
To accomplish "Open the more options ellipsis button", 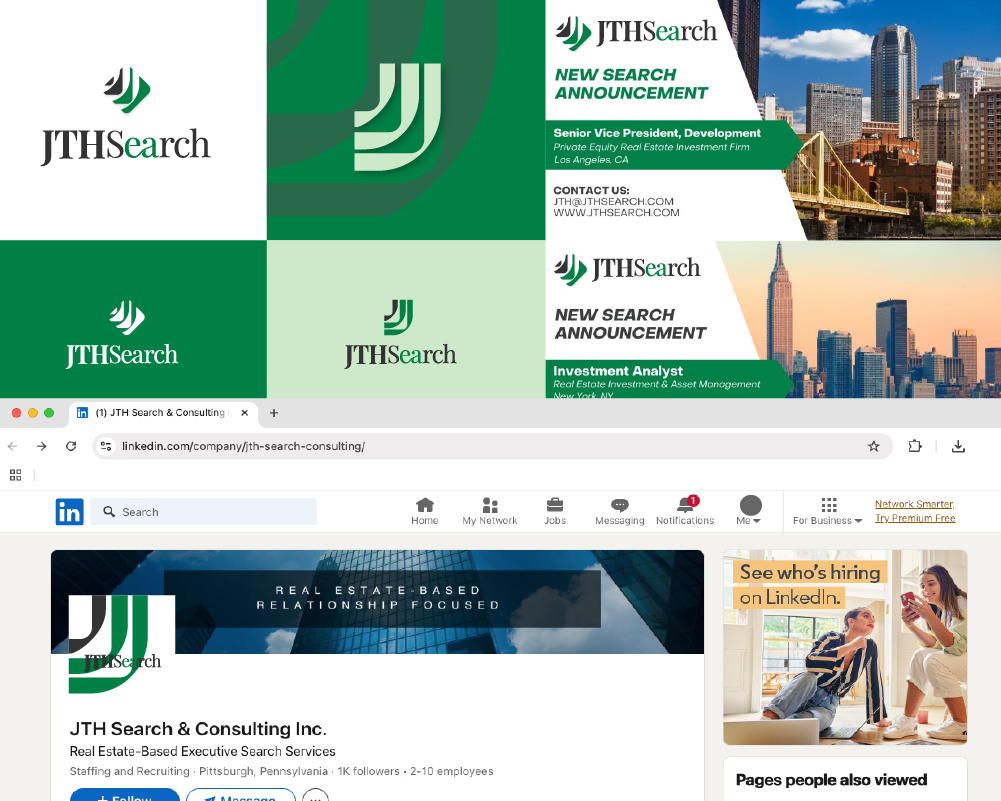I will click(x=315, y=795).
